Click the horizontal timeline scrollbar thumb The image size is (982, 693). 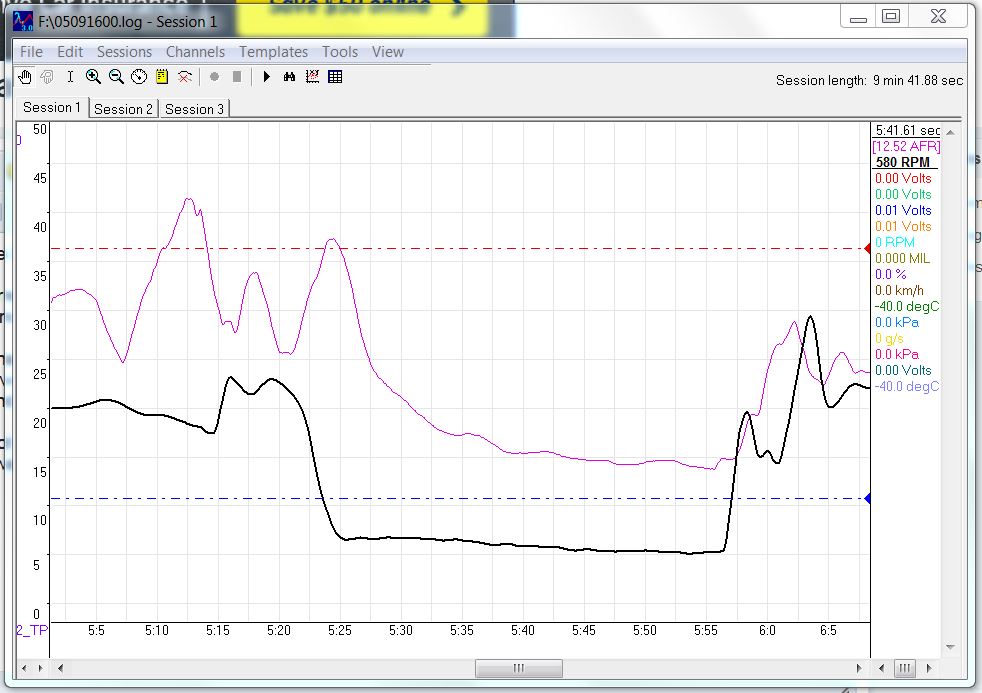coord(517,668)
